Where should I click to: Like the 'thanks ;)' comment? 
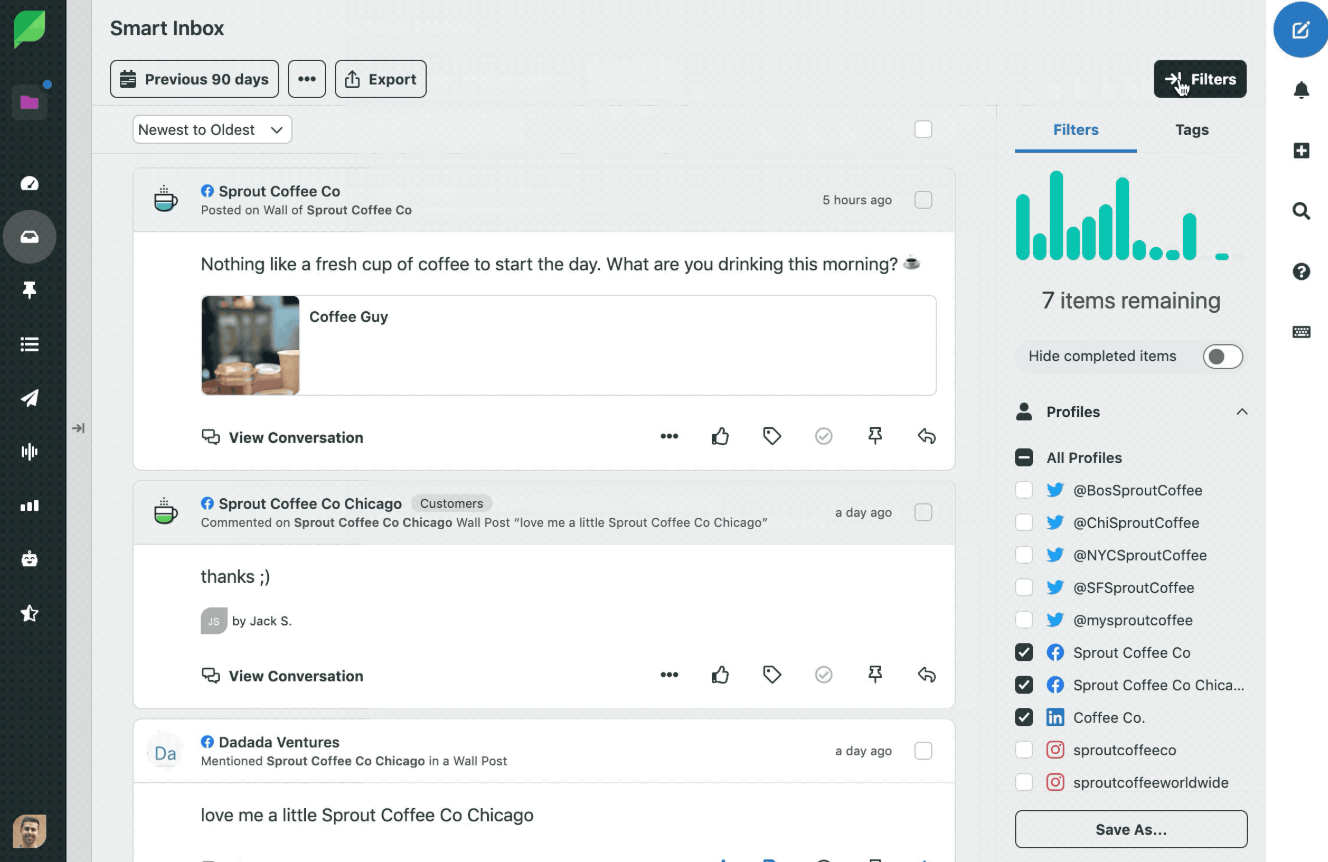click(720, 675)
